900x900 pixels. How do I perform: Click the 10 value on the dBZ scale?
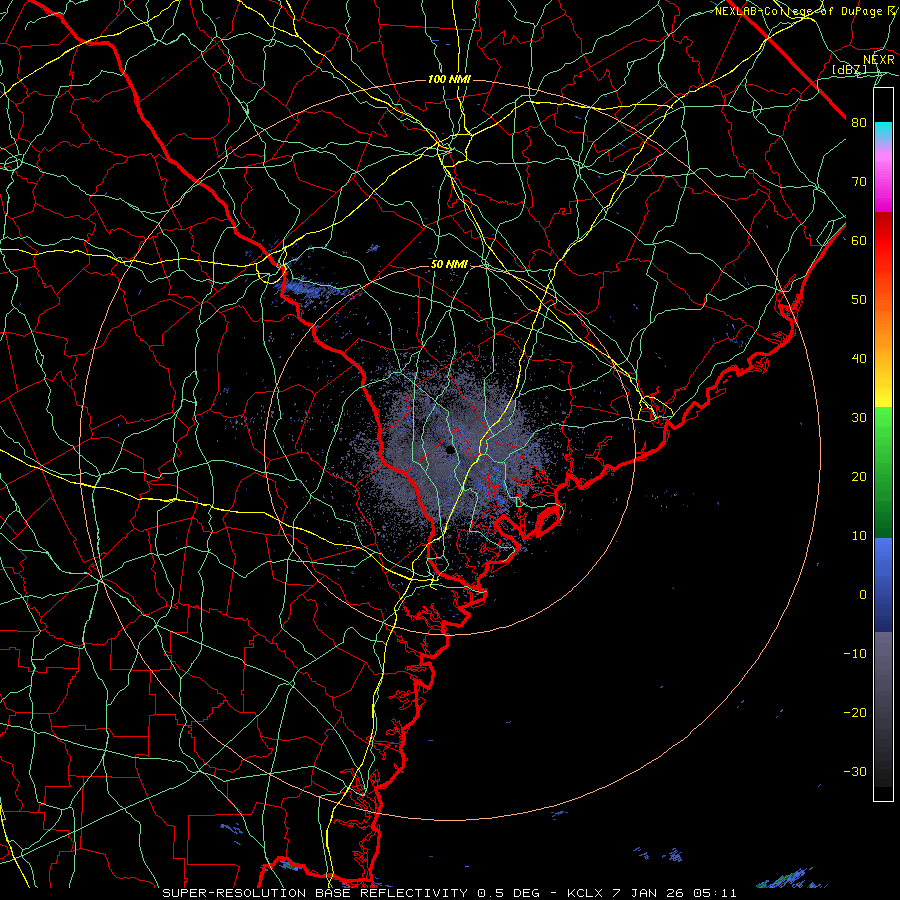[859, 536]
